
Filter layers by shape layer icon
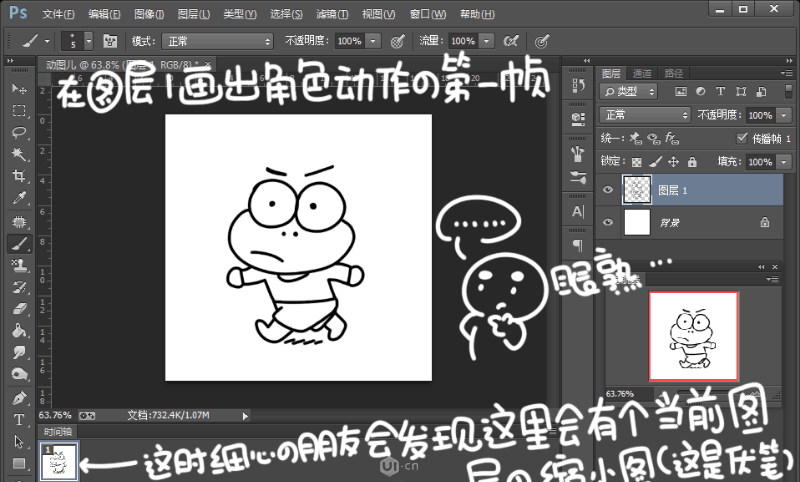pos(741,91)
